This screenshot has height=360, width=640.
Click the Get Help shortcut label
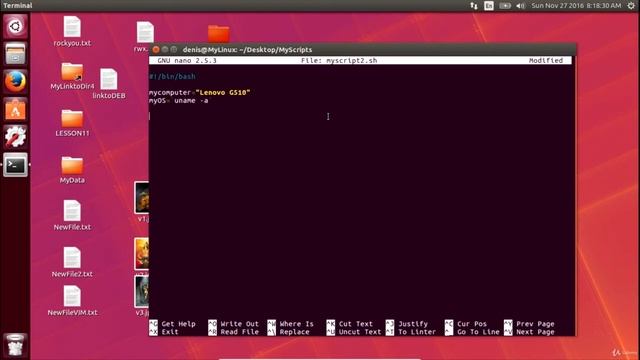click(x=178, y=324)
